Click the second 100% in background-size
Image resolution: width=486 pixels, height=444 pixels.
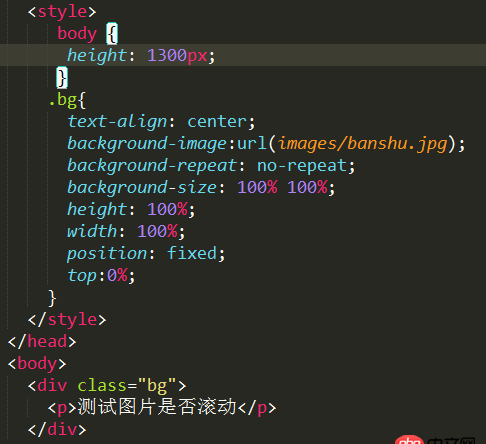click(x=307, y=188)
